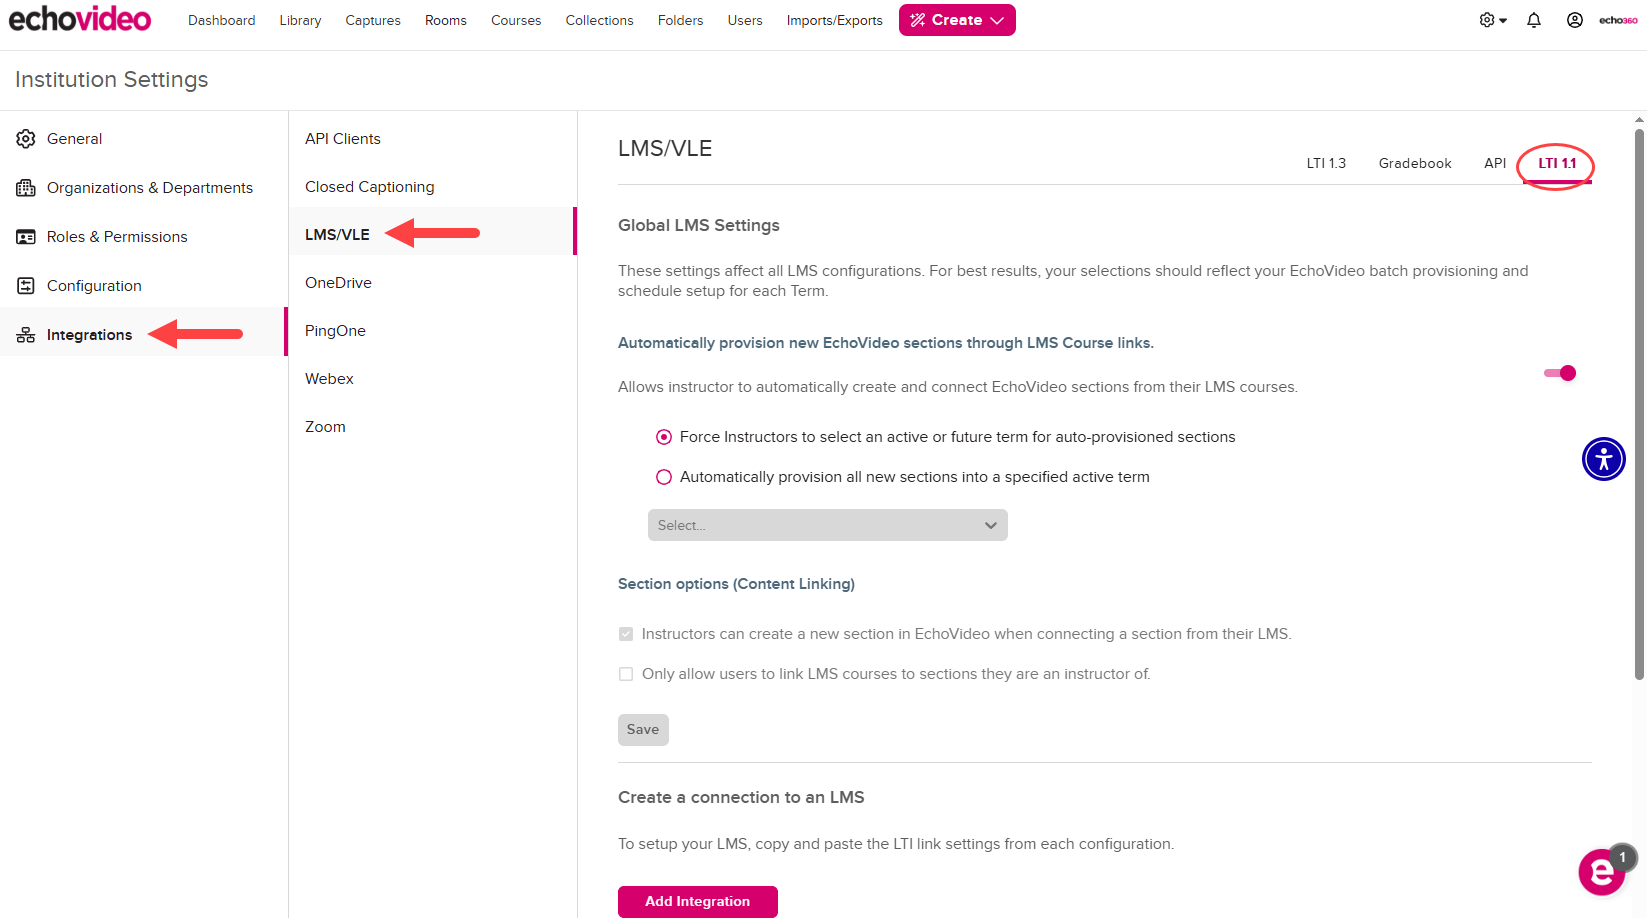Check Only allow users to link LMS courses
The width and height of the screenshot is (1647, 918).
click(626, 674)
